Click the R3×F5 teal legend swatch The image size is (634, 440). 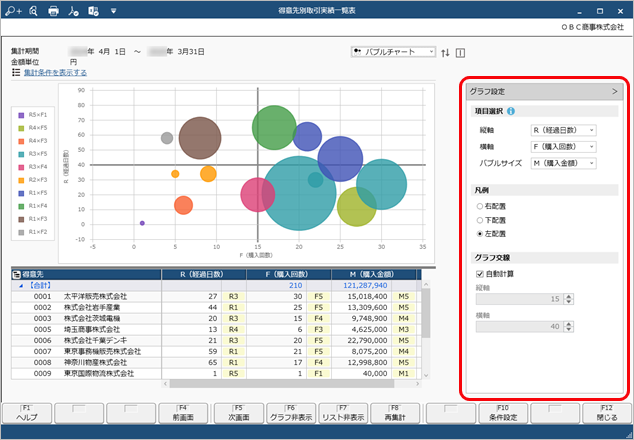tap(21, 154)
